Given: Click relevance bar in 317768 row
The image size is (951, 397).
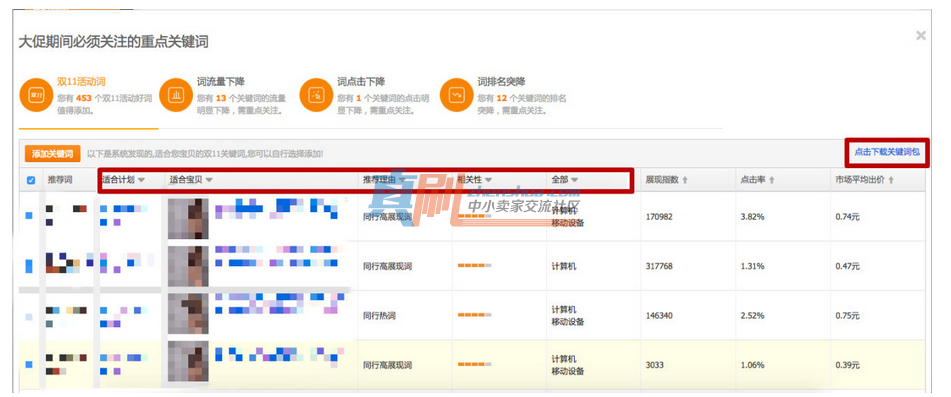Looking at the screenshot, I should 474,266.
